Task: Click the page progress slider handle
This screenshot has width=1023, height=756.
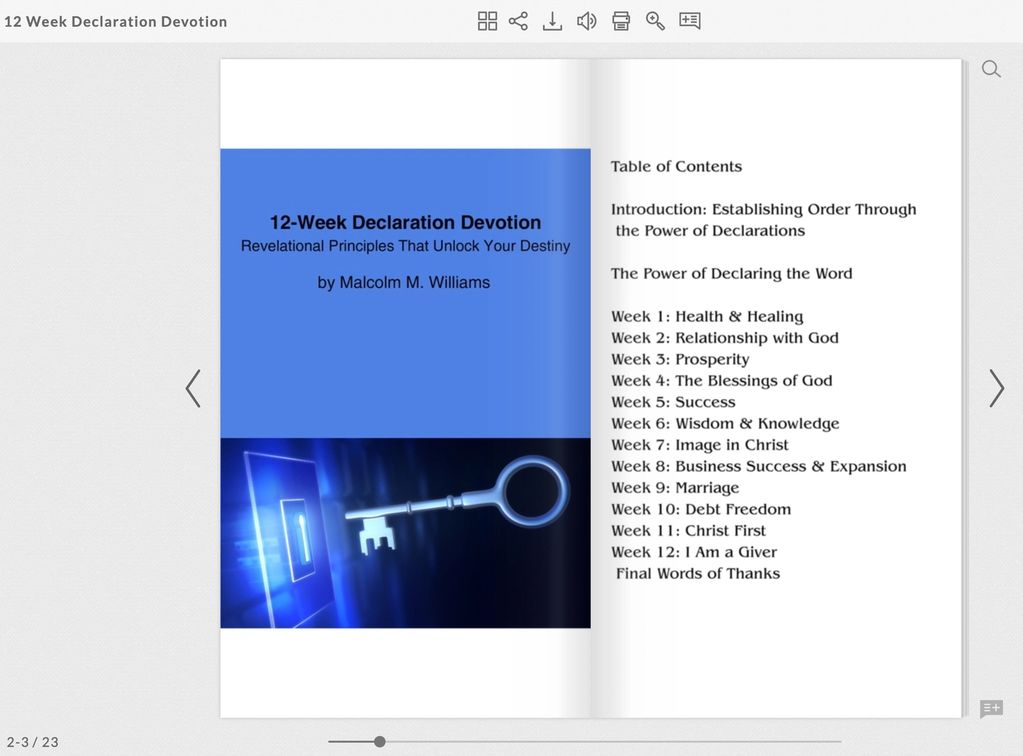Action: (379, 741)
